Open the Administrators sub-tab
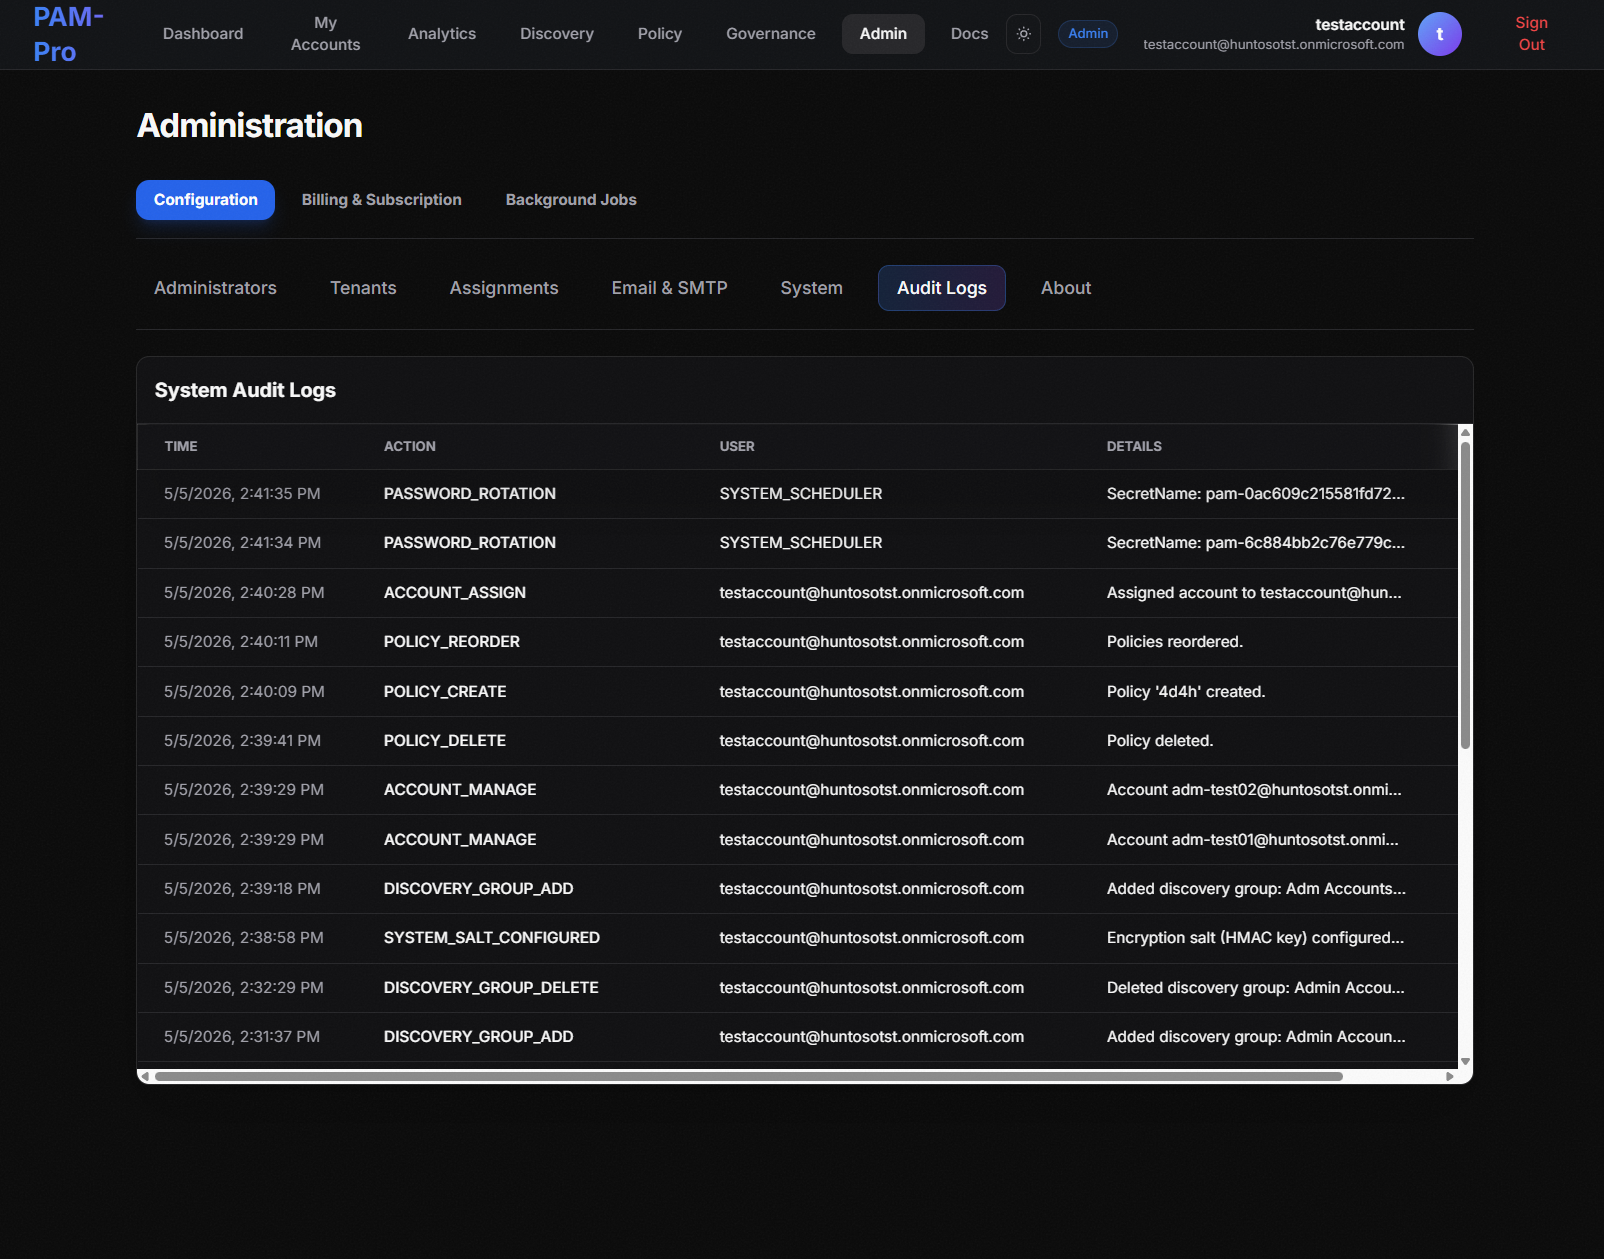 click(x=215, y=288)
